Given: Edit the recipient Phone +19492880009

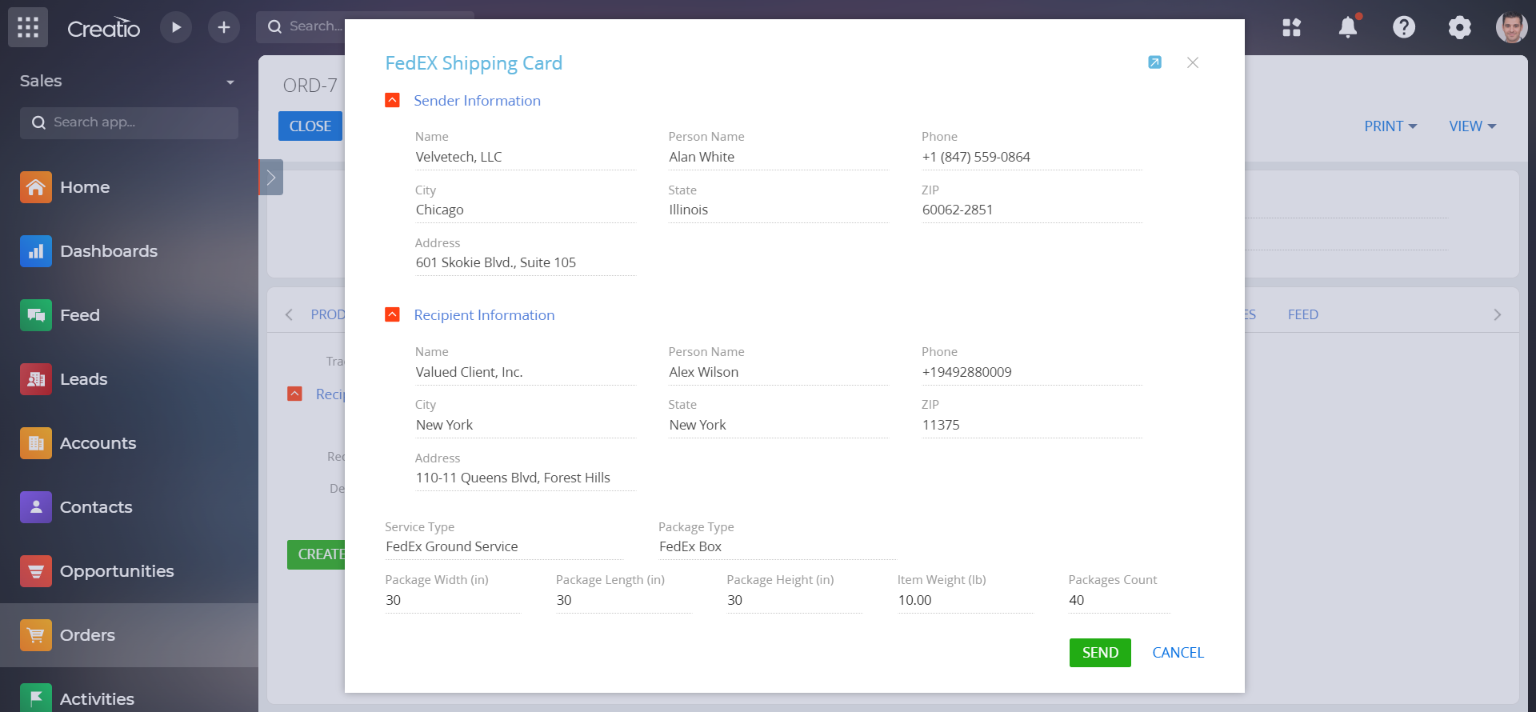Looking at the screenshot, I should coord(1031,372).
